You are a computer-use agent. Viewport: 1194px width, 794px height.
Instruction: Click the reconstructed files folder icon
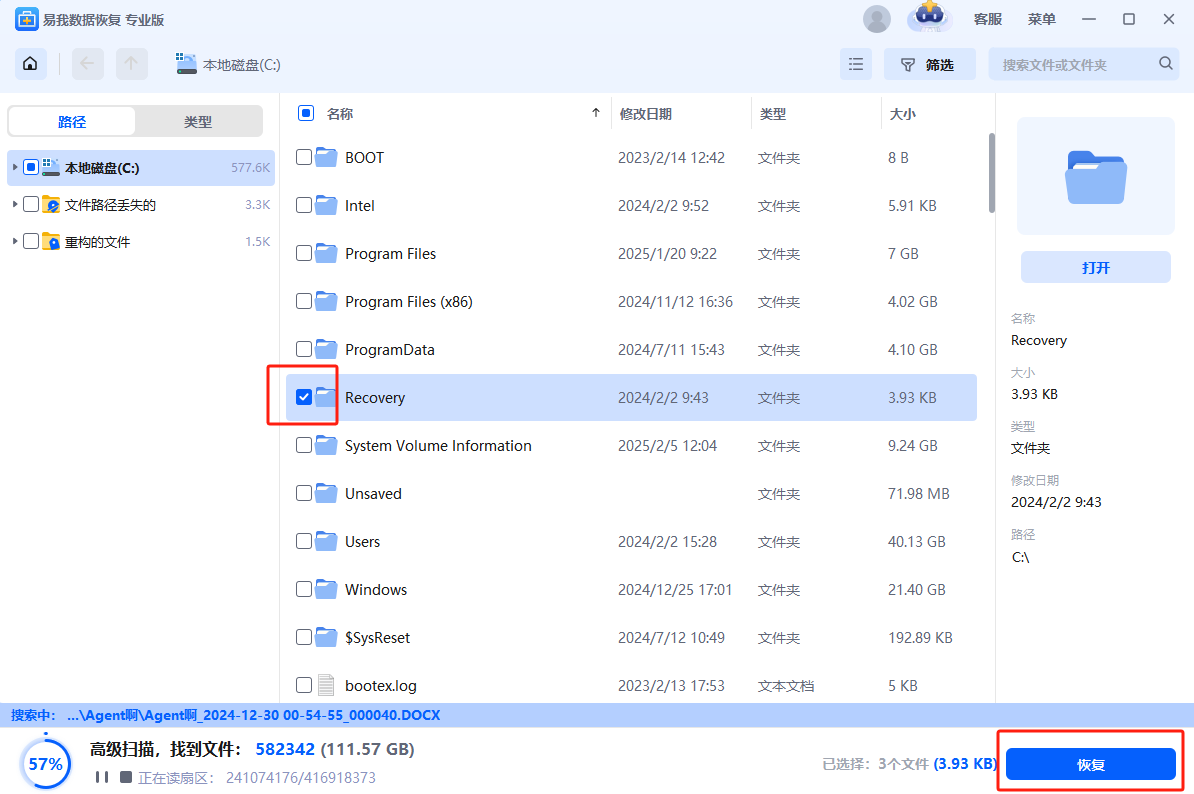(x=51, y=241)
